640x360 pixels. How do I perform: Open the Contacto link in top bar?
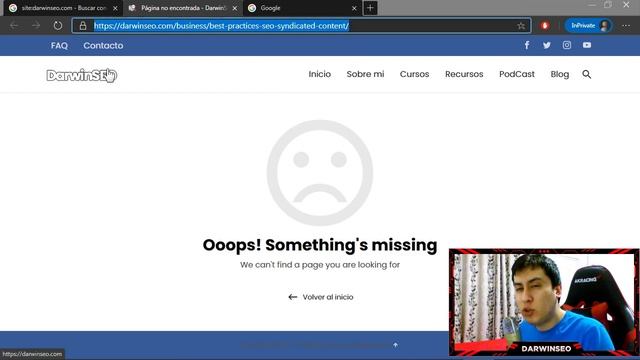pos(103,46)
